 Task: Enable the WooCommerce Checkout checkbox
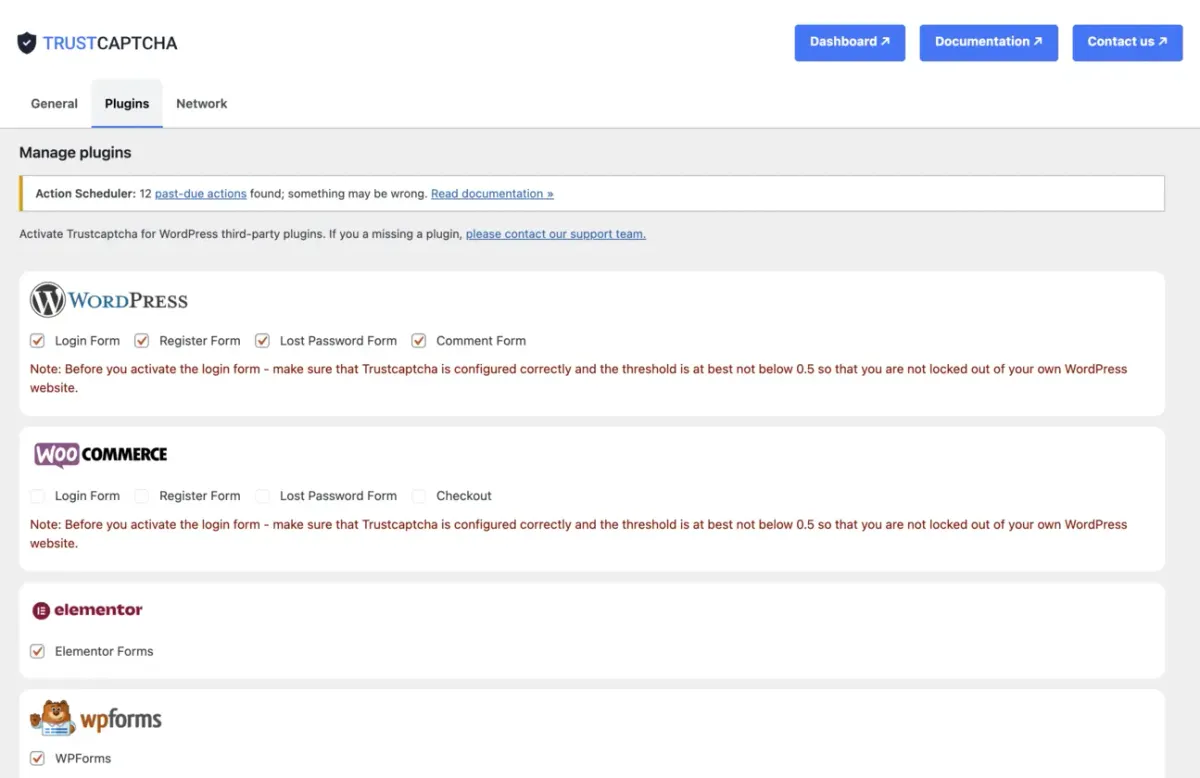coord(419,495)
